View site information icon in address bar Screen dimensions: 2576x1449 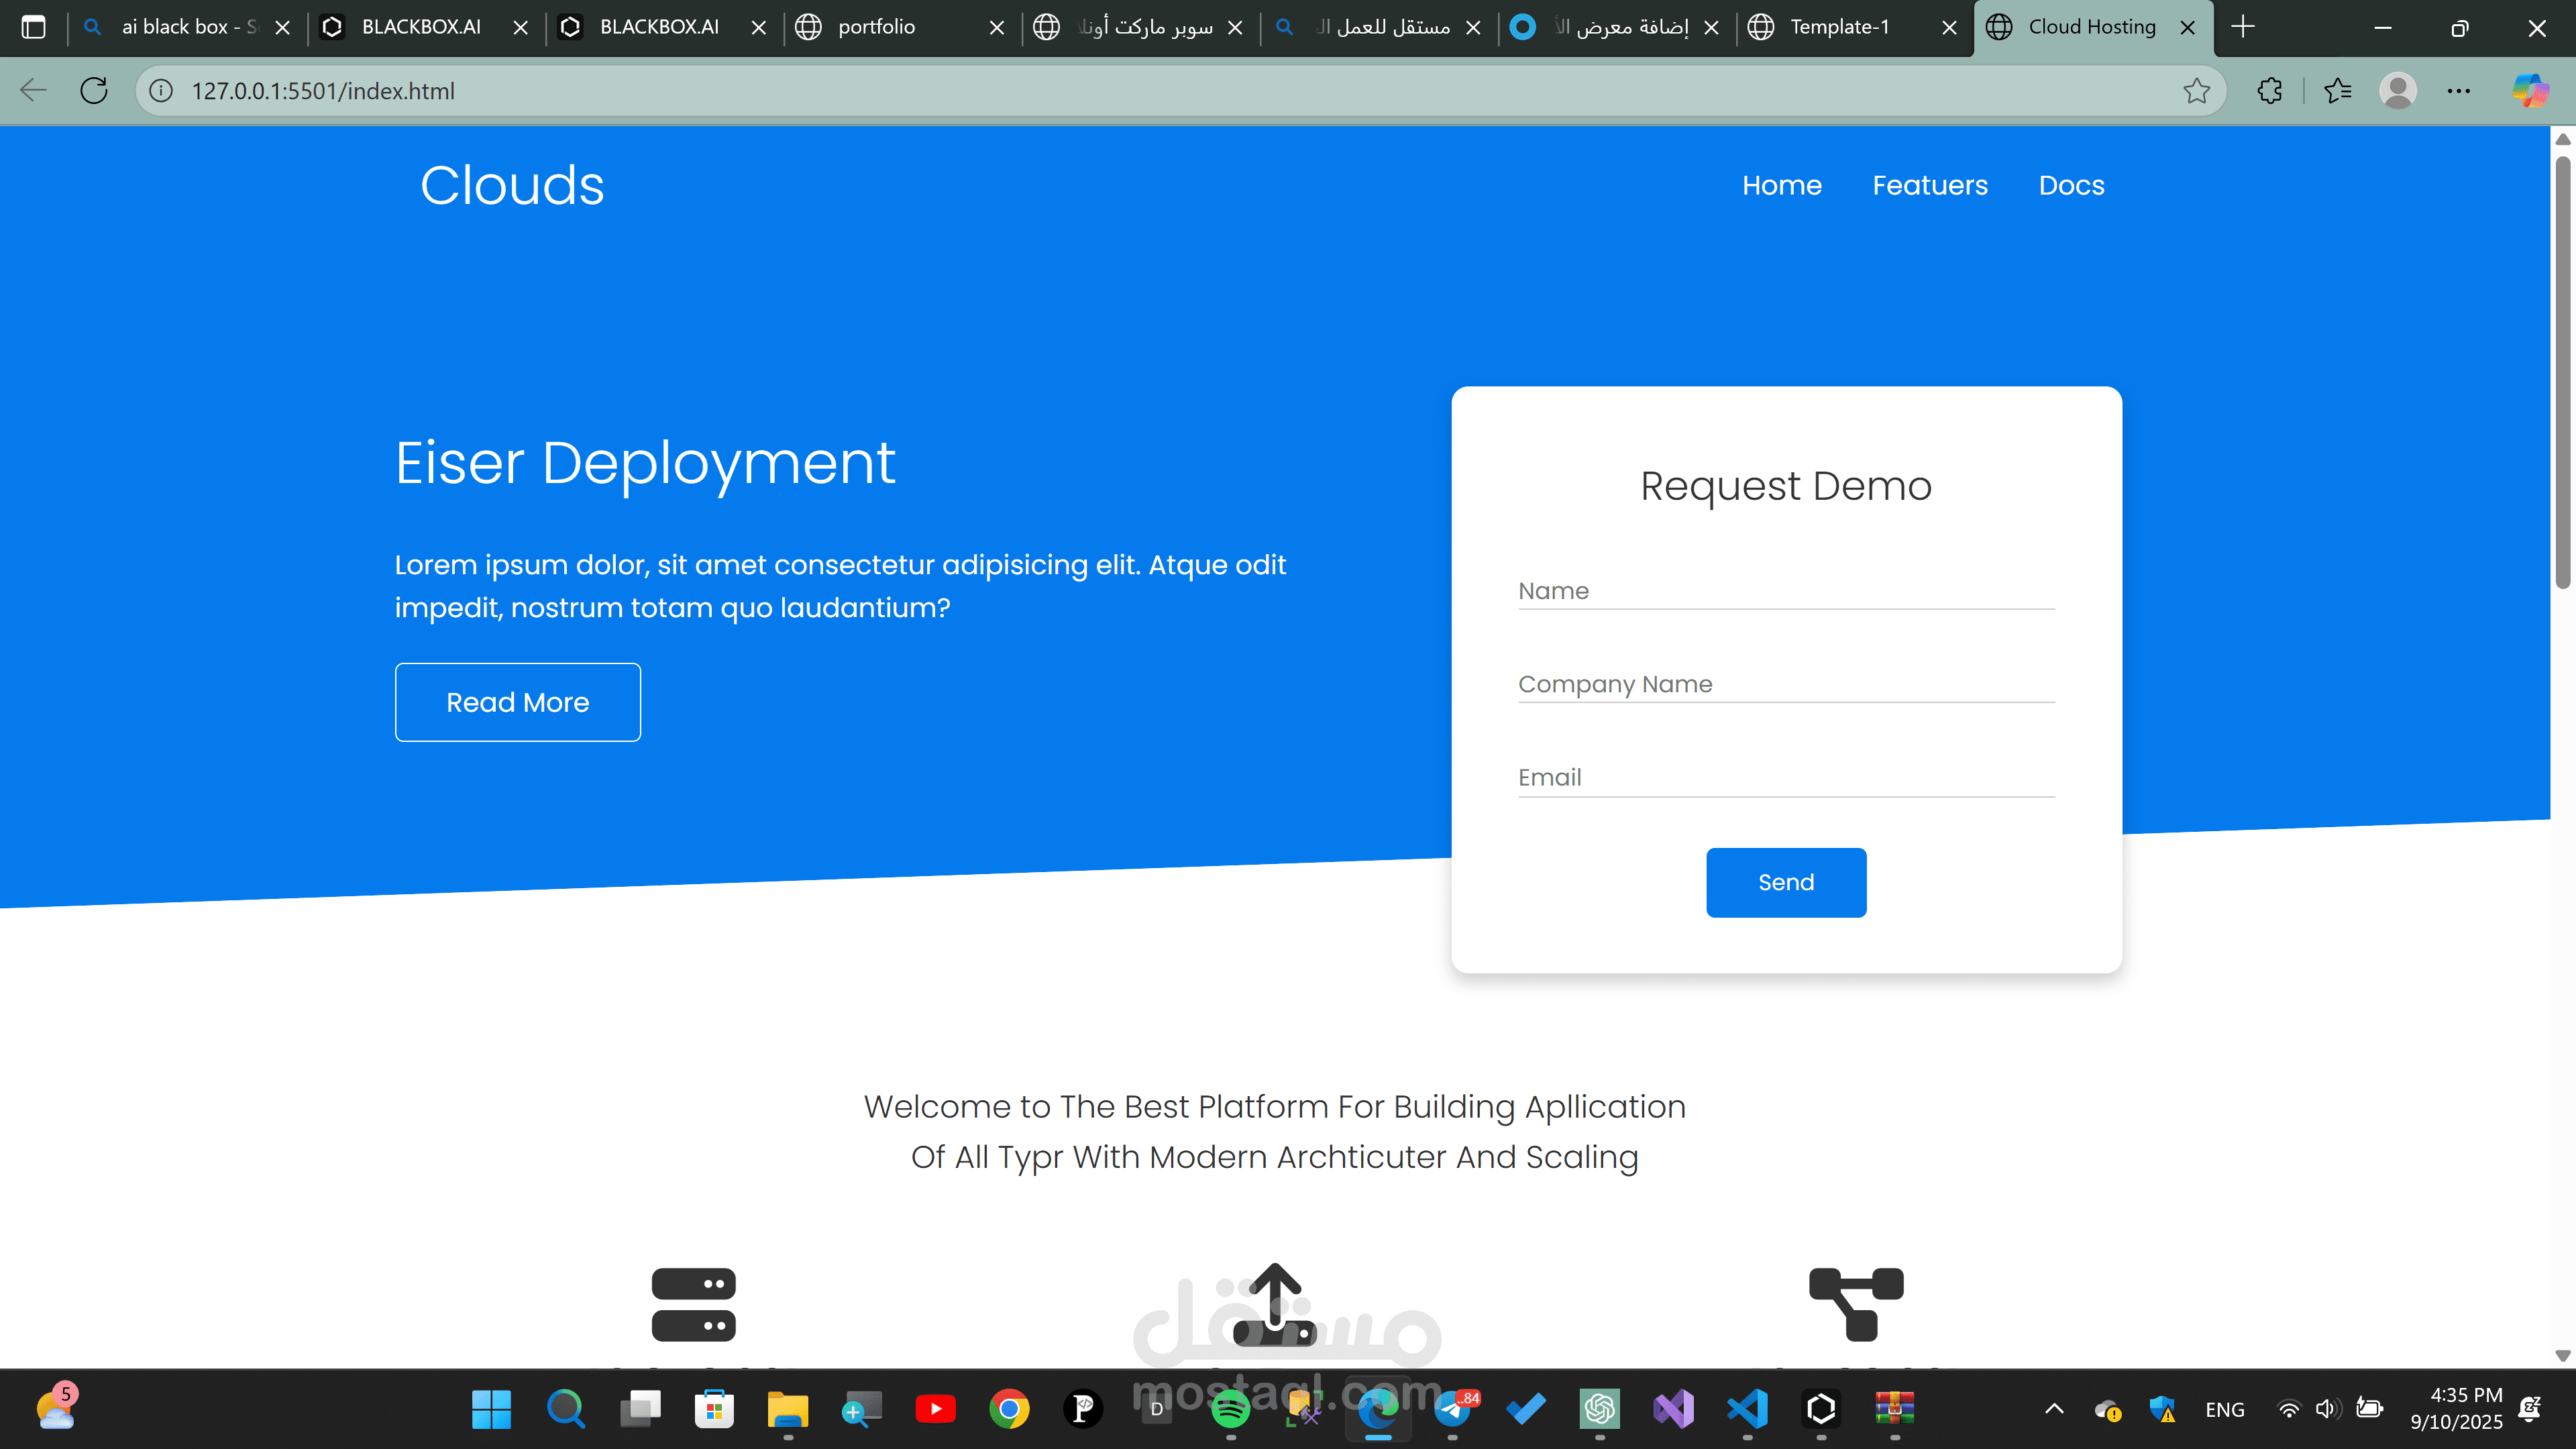click(x=161, y=91)
